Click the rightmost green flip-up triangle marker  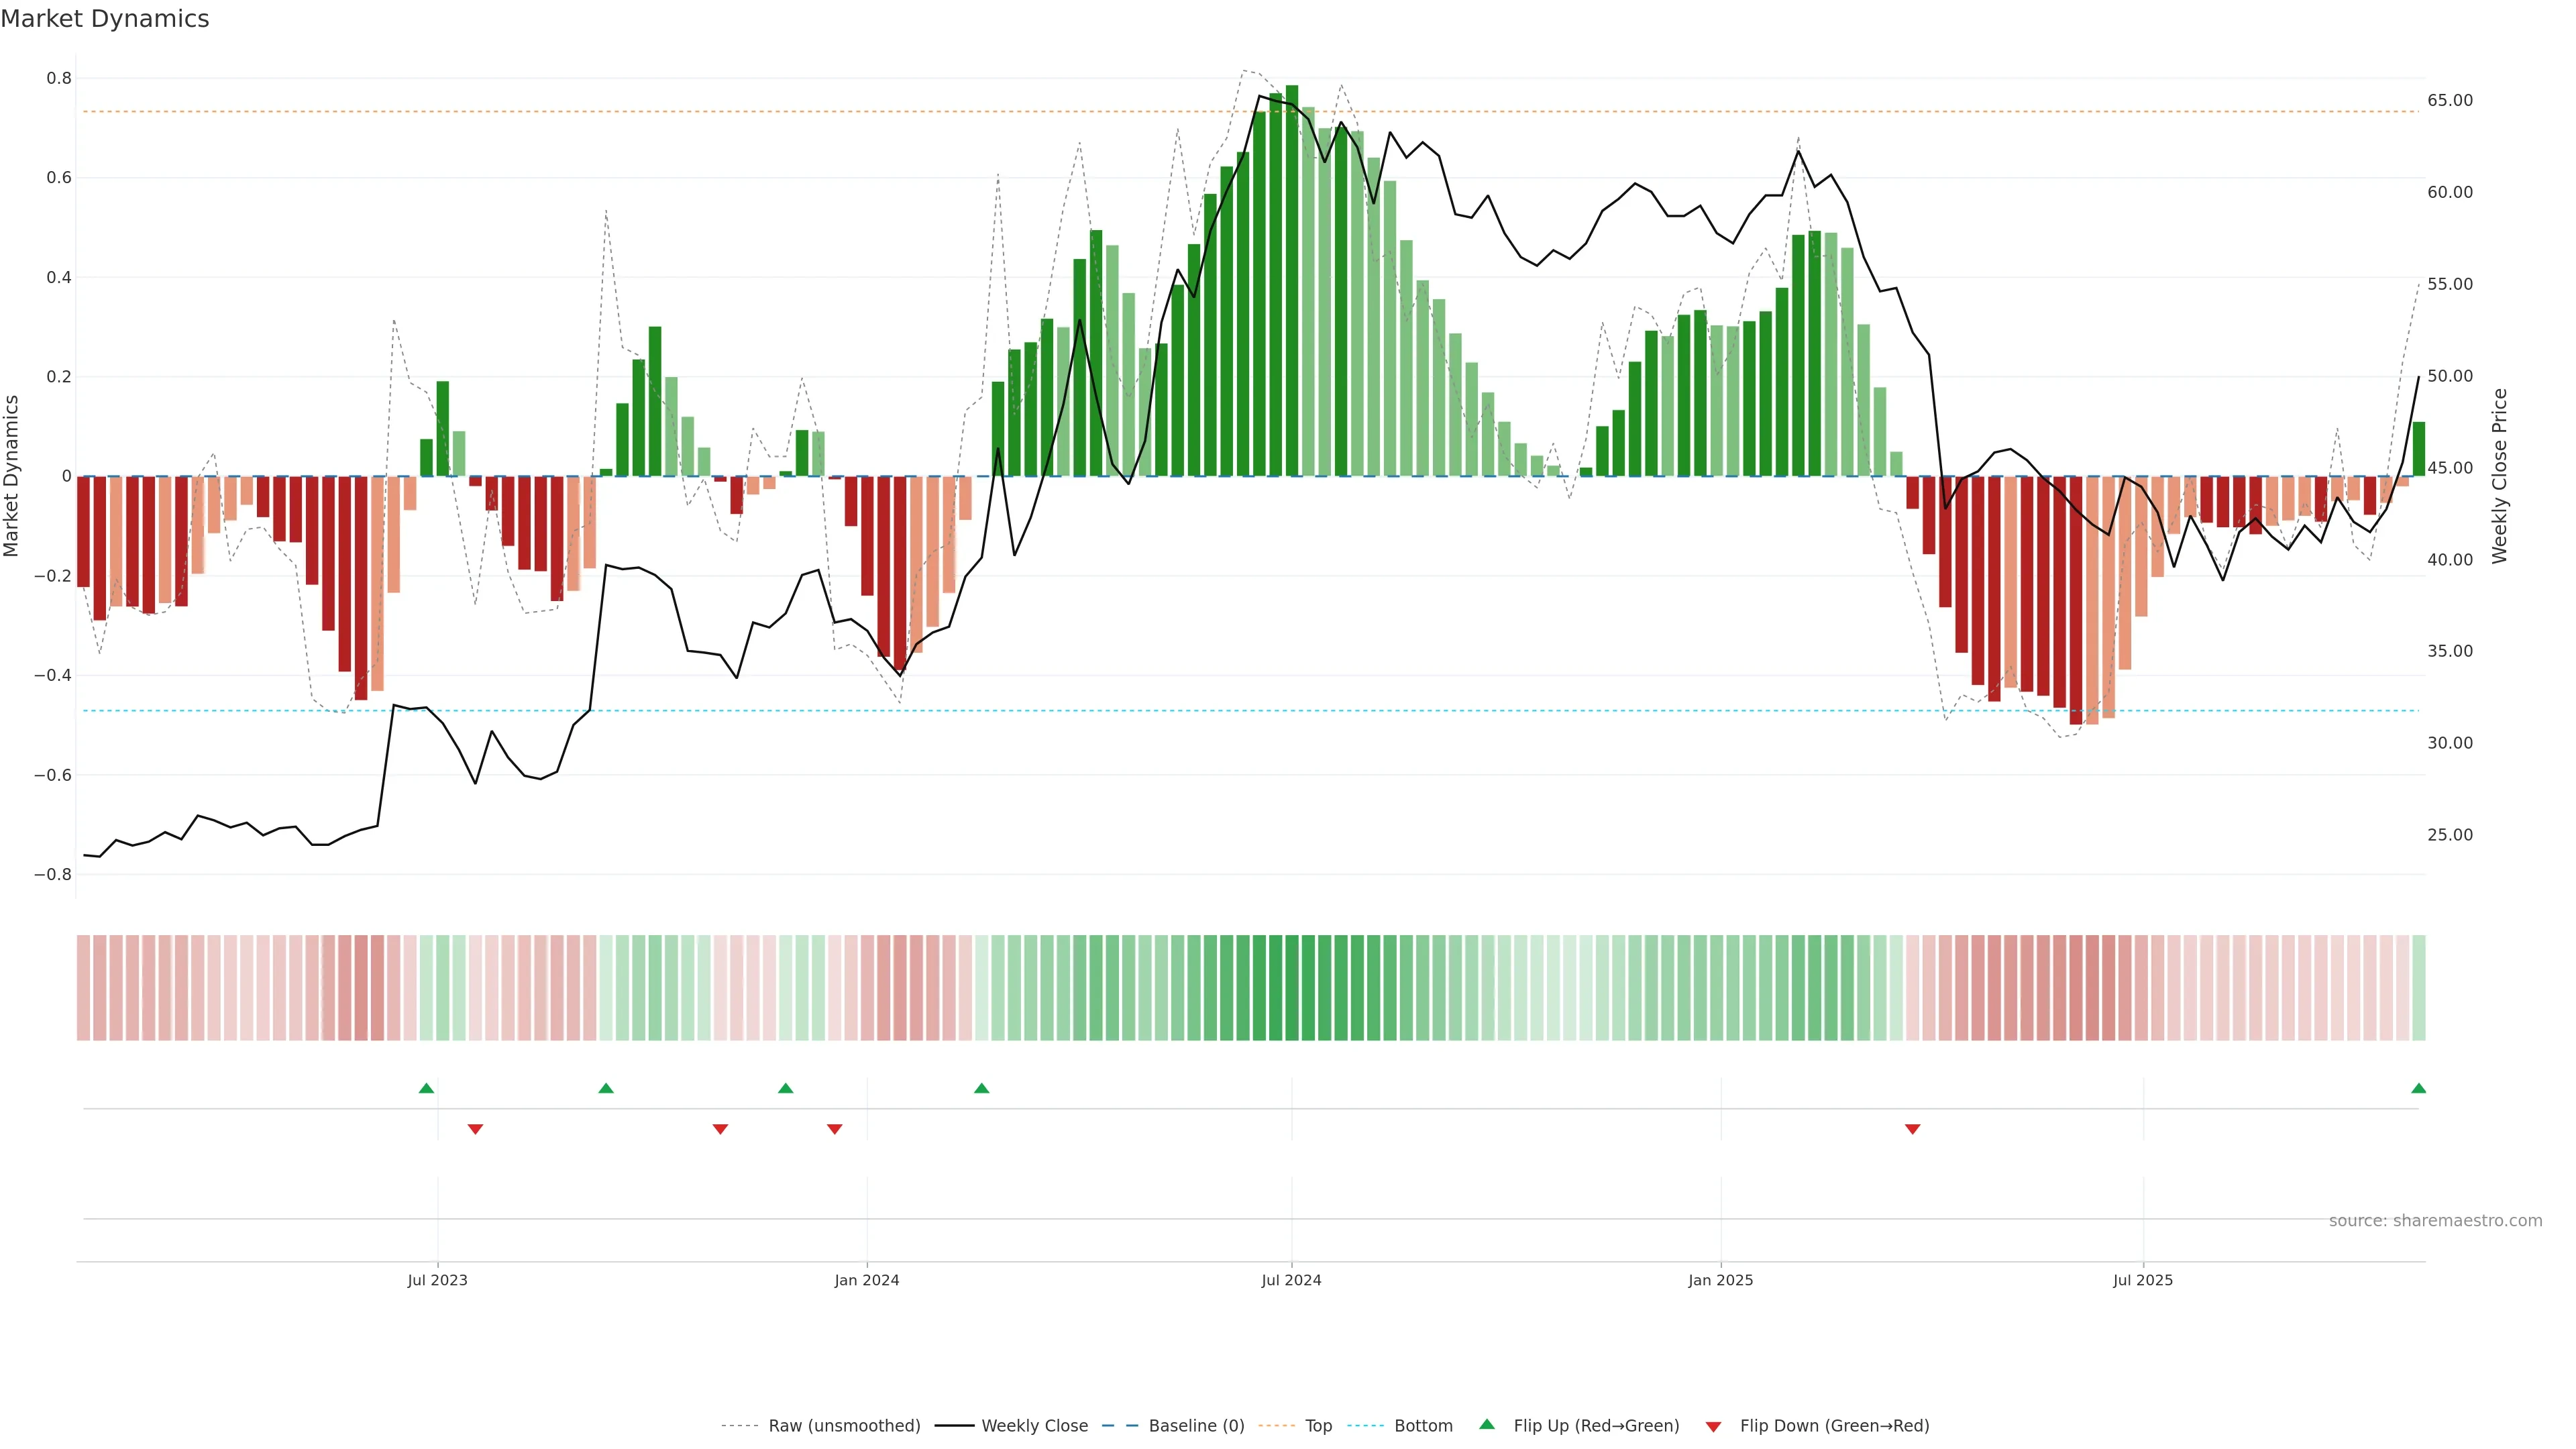(x=2418, y=1088)
